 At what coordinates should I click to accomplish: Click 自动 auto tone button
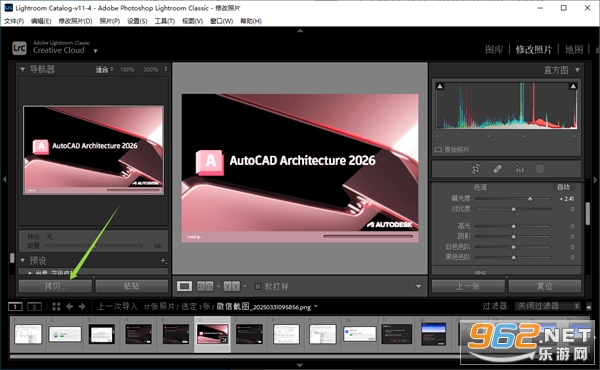coord(563,187)
